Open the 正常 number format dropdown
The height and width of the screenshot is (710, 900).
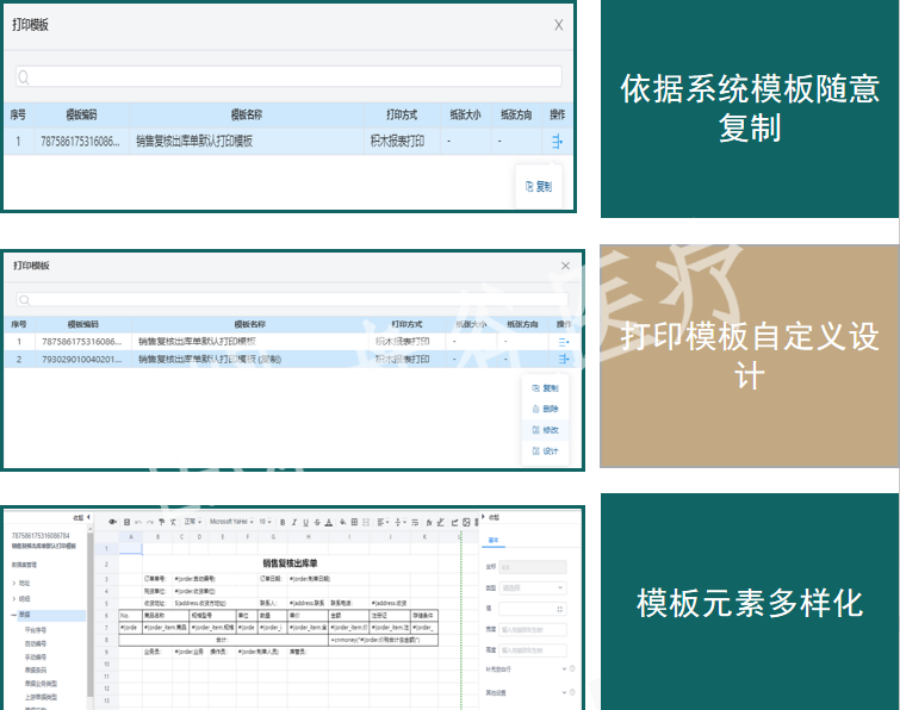click(193, 522)
